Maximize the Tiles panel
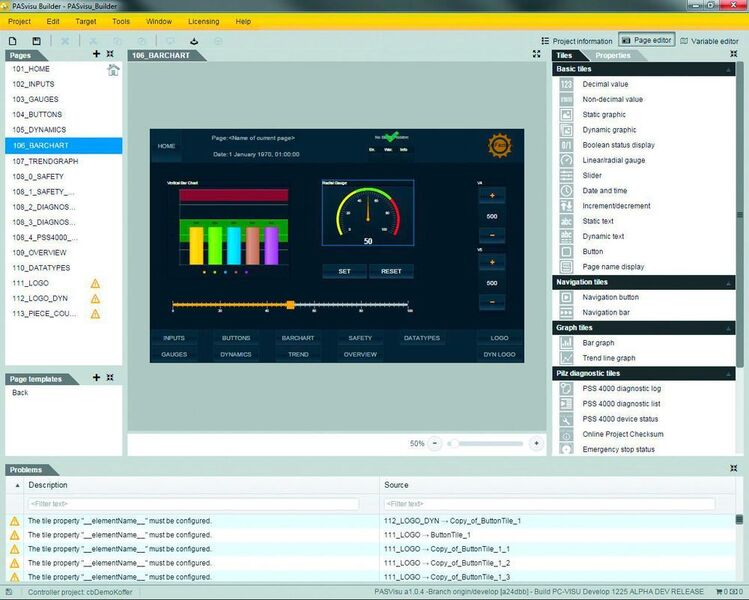The width and height of the screenshot is (749, 600). 734,54
